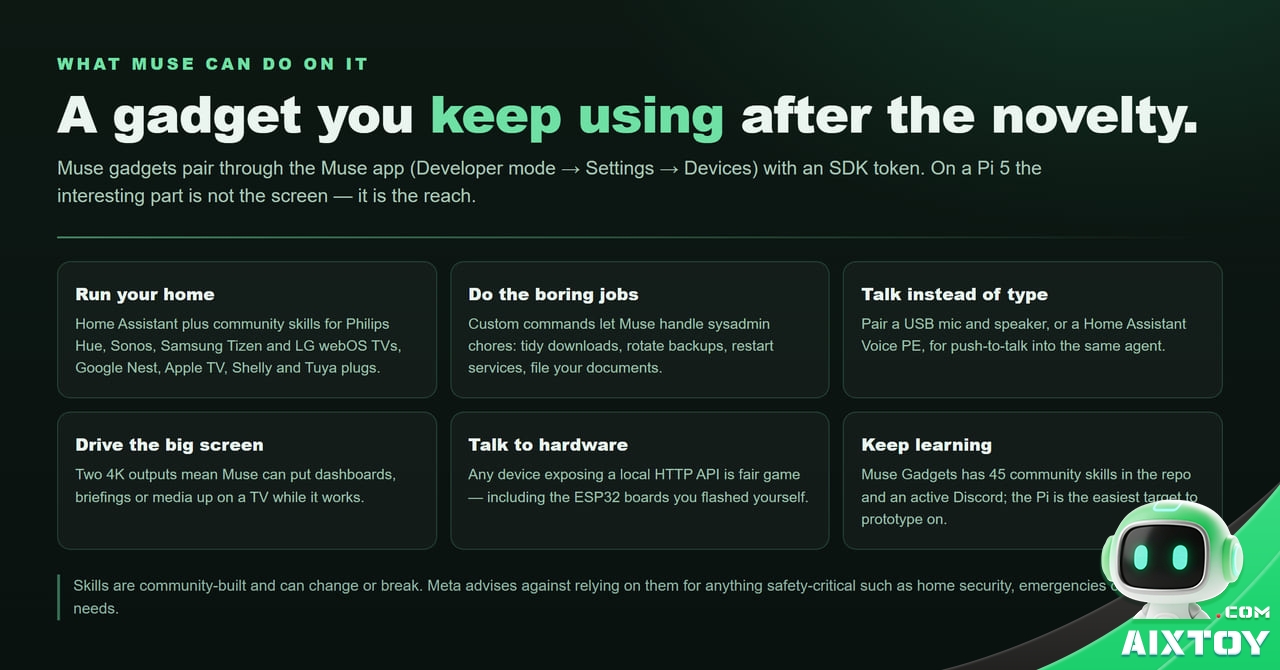This screenshot has width=1280, height=670.
Task: Open the "Run your home" card heading
Action: click(145, 294)
